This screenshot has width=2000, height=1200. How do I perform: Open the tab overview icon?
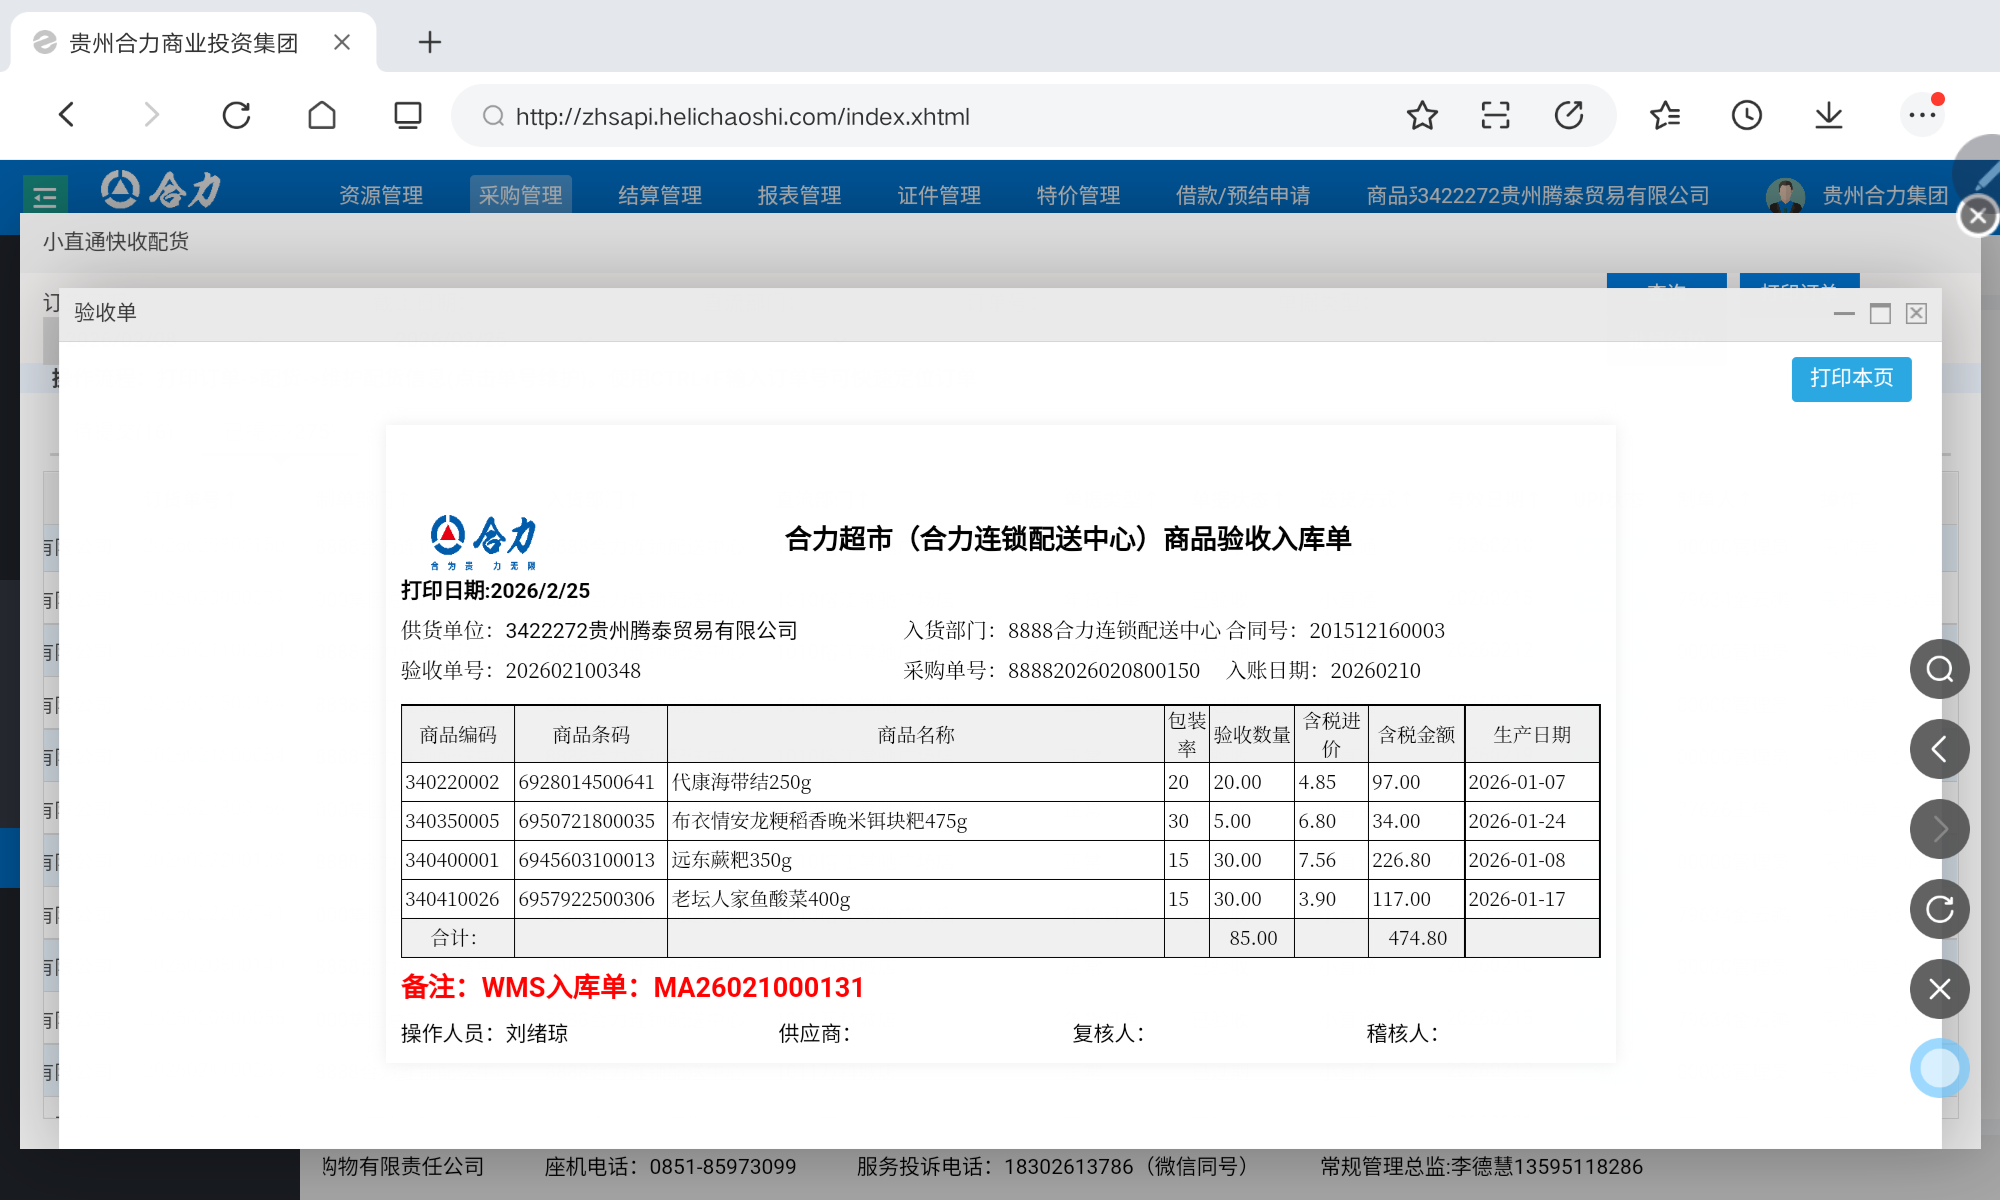407,116
